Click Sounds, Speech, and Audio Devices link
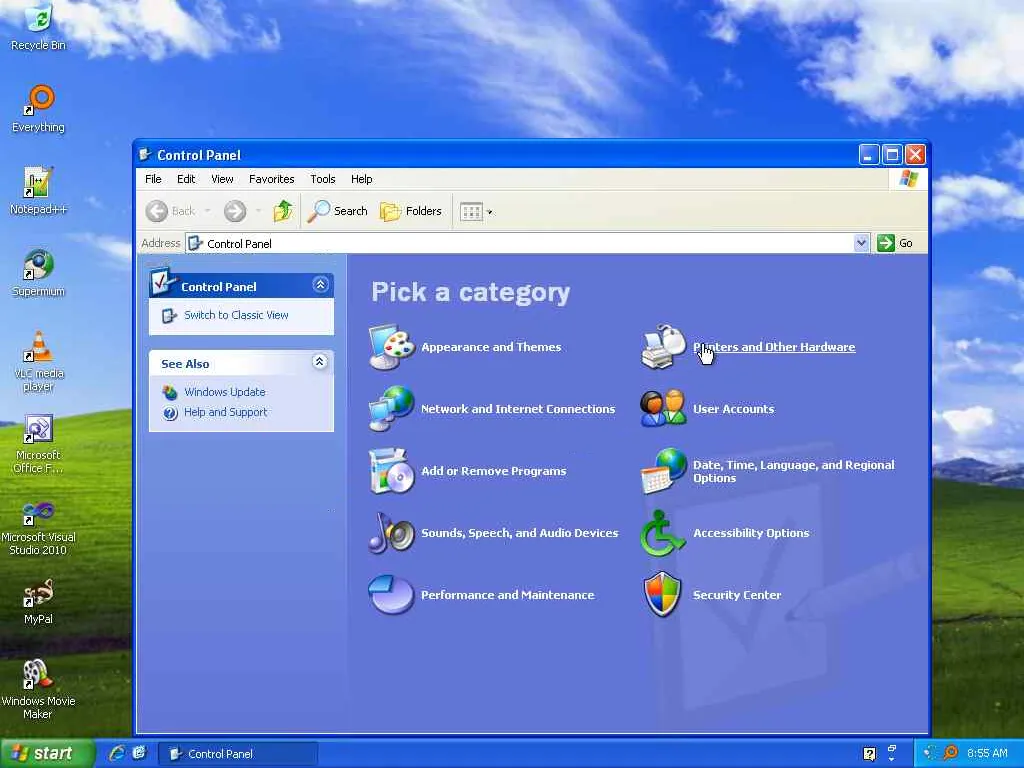Screen dimensions: 1024x768 point(519,533)
